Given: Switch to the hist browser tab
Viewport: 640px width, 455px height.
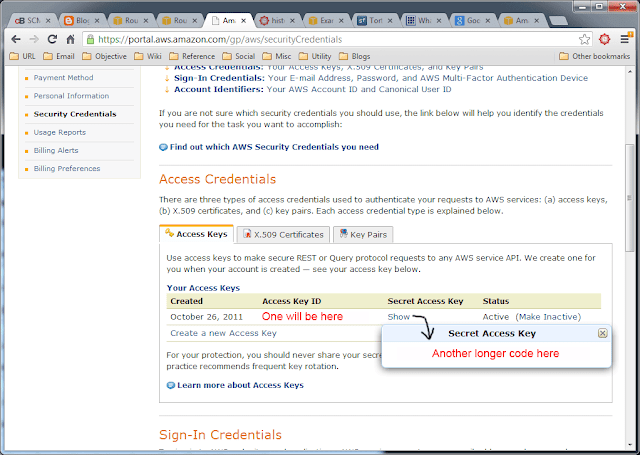Looking at the screenshot, I should [276, 20].
